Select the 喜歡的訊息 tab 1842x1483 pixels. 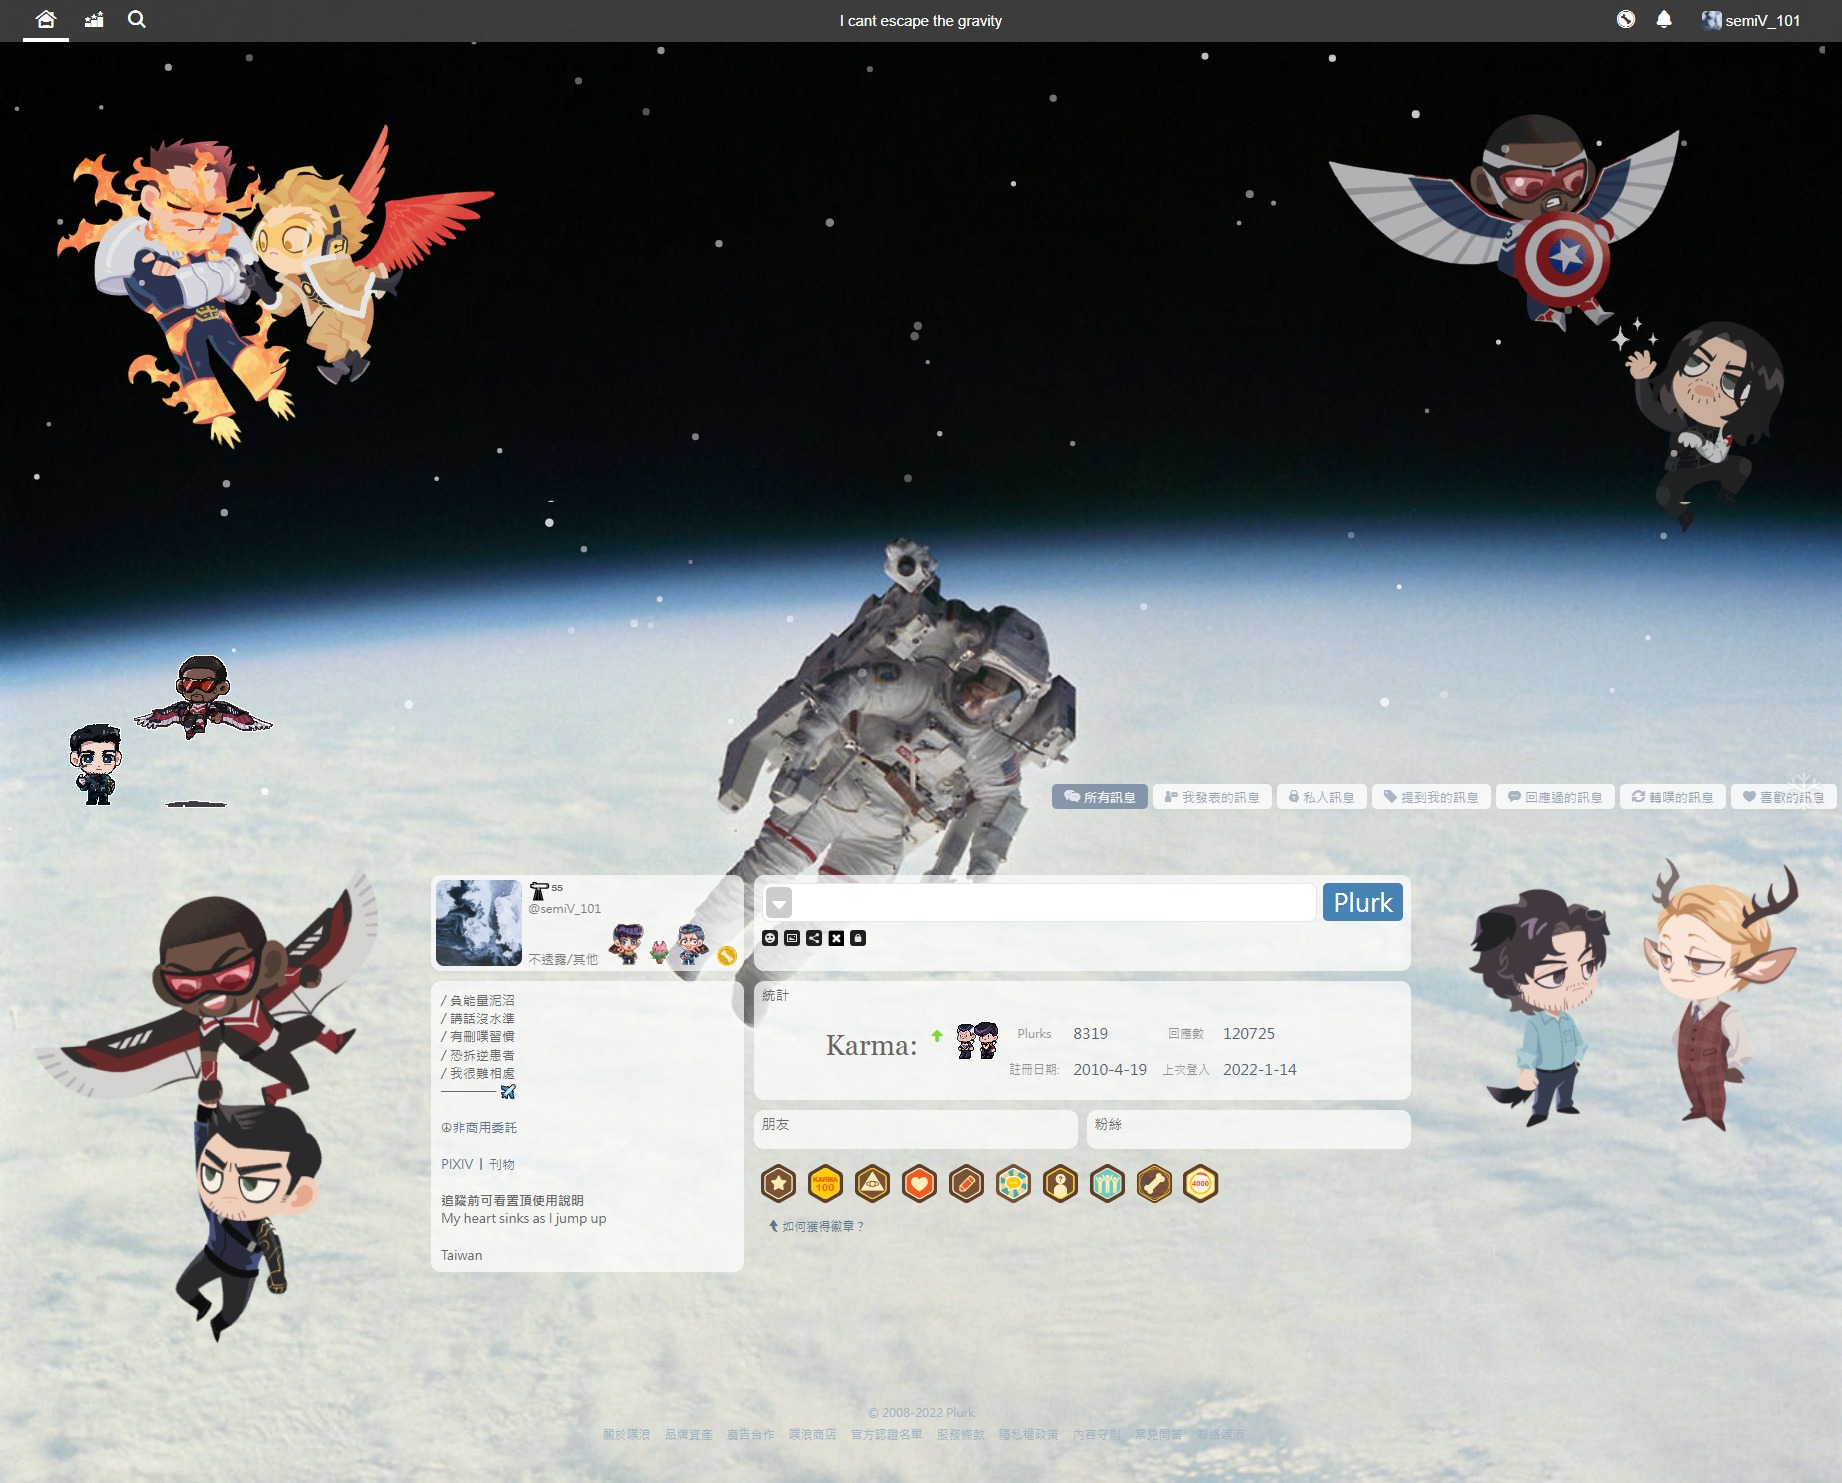coord(1784,797)
